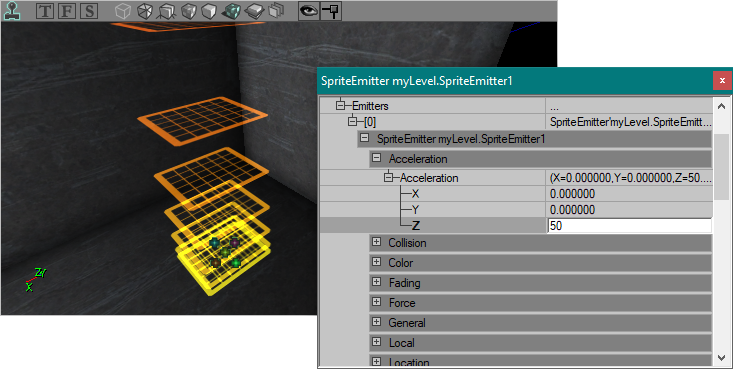Viewport: 733px width, 369px height.
Task: Toggle the eye actor visibility button
Action: point(309,11)
